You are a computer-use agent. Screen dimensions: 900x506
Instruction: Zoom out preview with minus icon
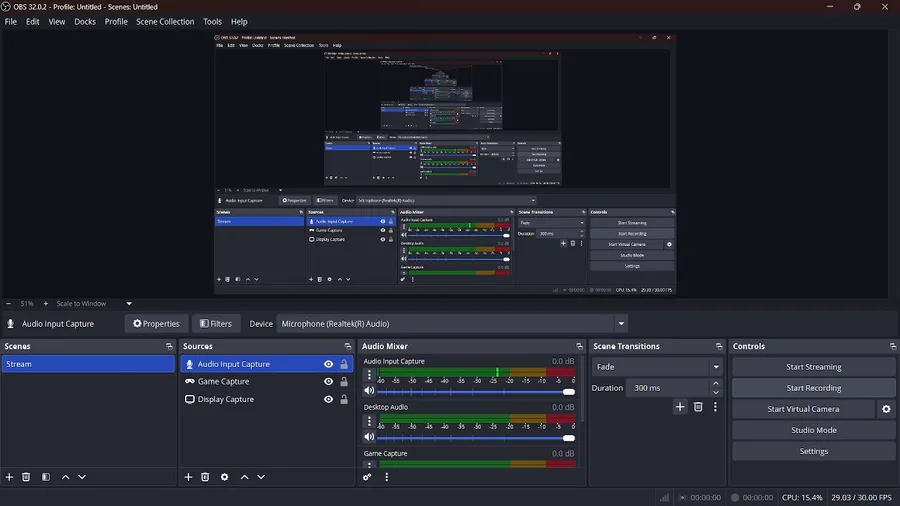click(x=9, y=303)
